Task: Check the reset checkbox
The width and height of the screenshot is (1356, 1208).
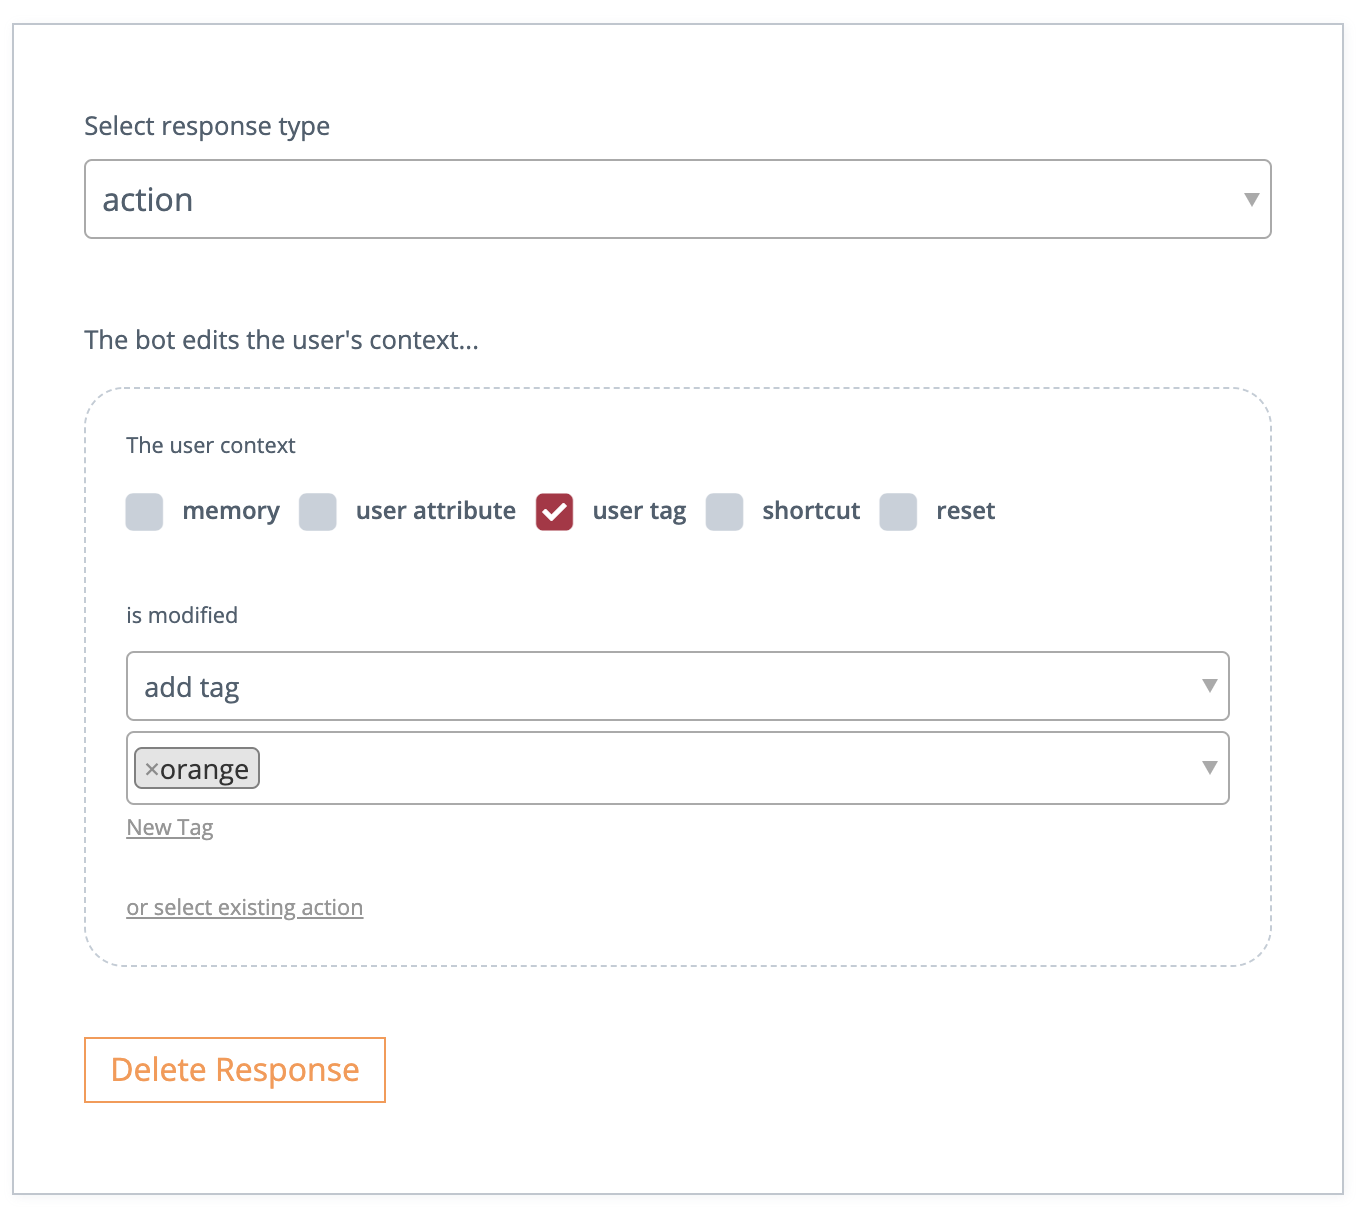Action: pyautogui.click(x=898, y=511)
